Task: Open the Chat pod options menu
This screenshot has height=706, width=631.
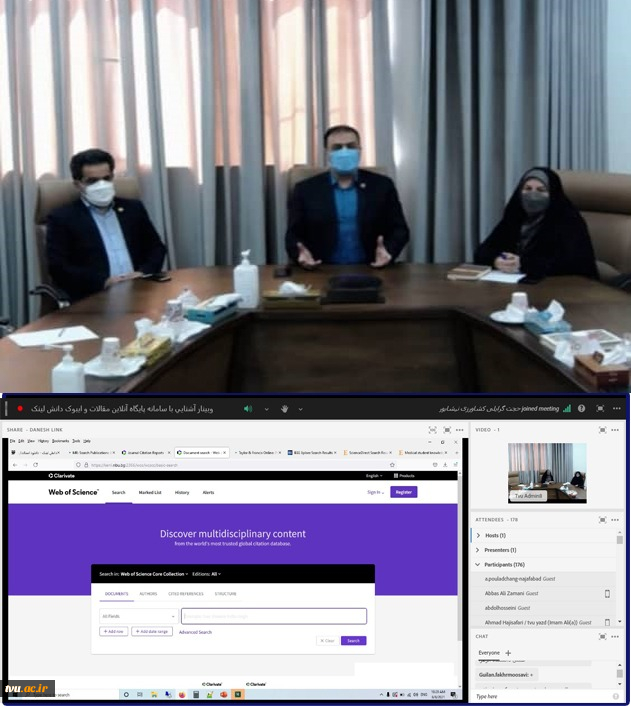Action: 615,636
